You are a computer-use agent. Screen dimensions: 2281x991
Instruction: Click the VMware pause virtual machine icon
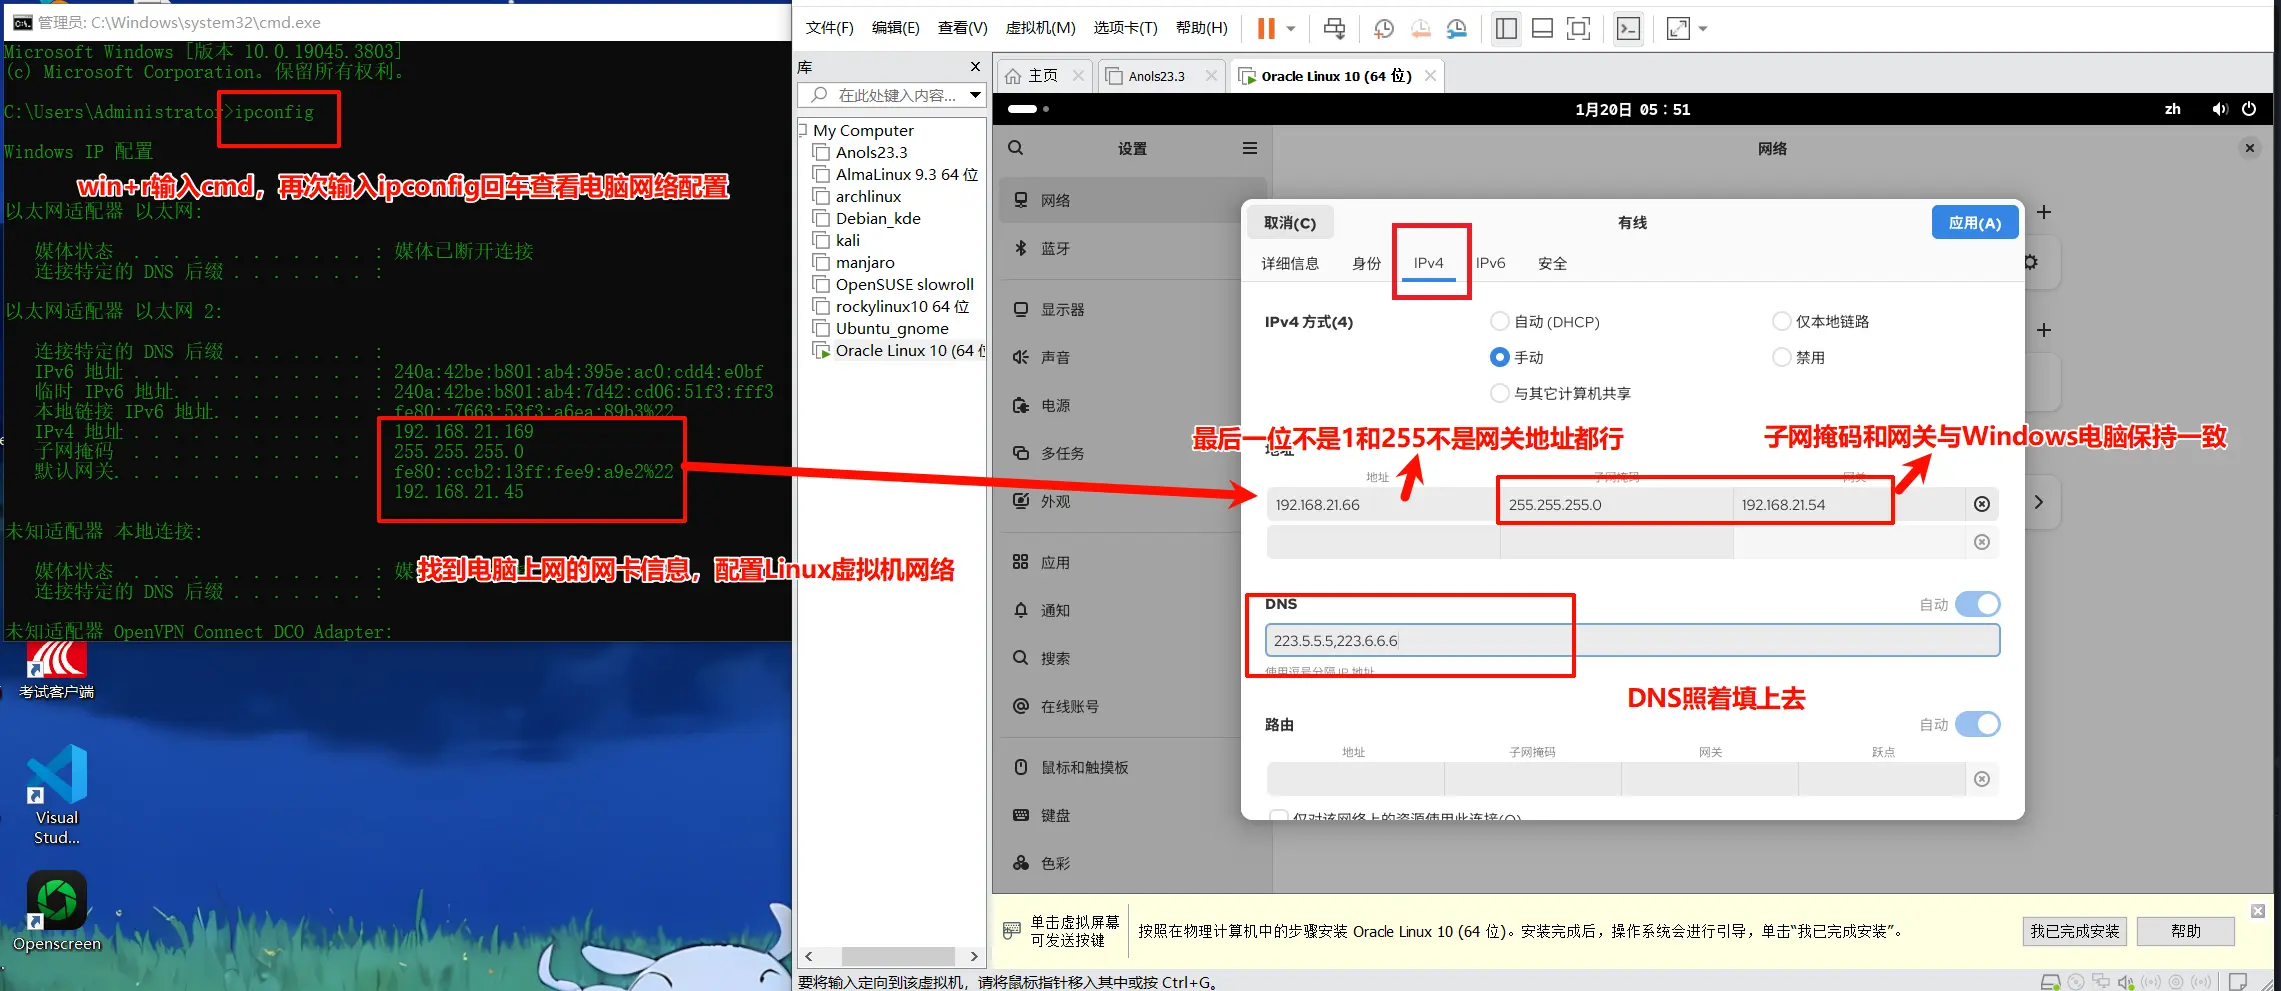[x=1266, y=29]
